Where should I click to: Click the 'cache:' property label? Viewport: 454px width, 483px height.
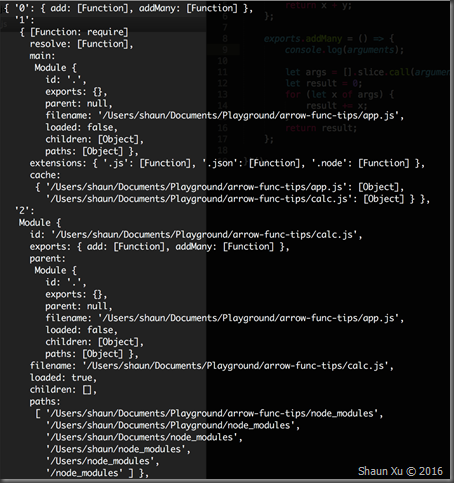click(x=43, y=175)
